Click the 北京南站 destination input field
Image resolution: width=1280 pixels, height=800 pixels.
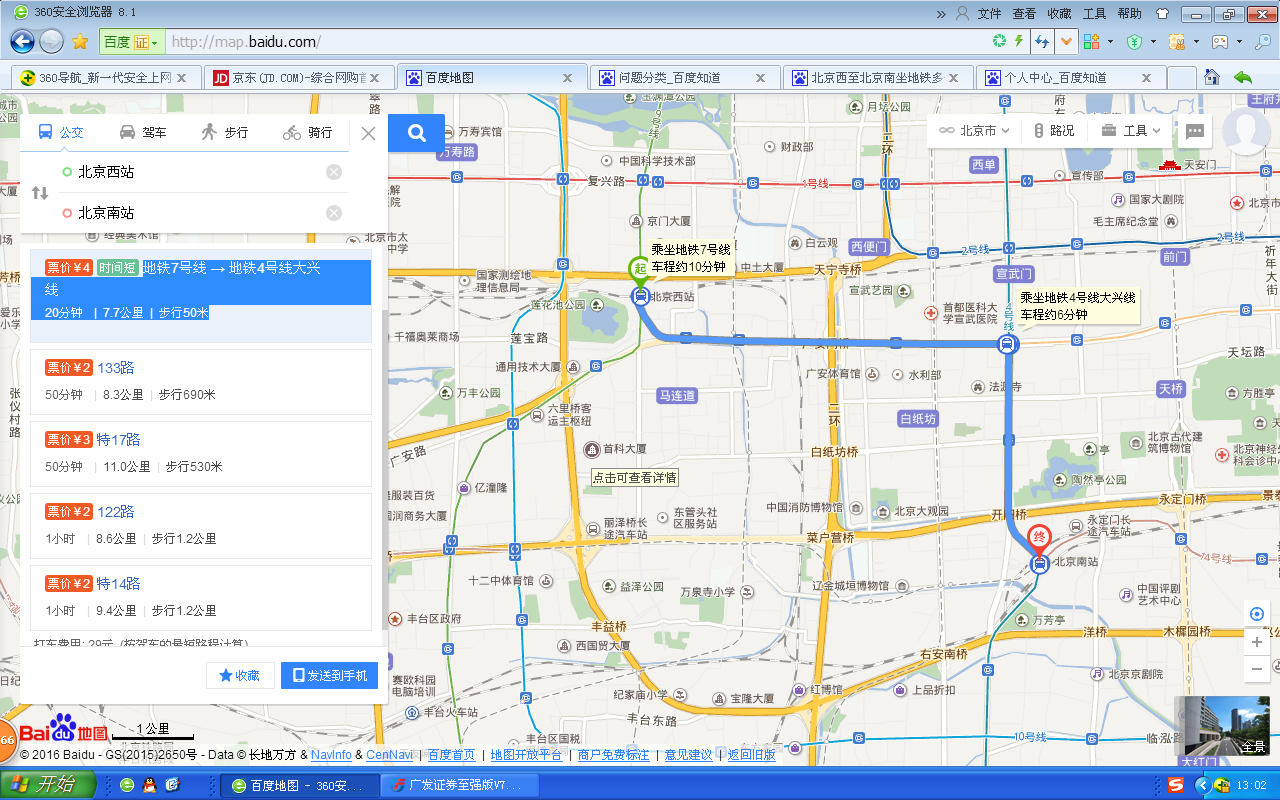[x=200, y=213]
